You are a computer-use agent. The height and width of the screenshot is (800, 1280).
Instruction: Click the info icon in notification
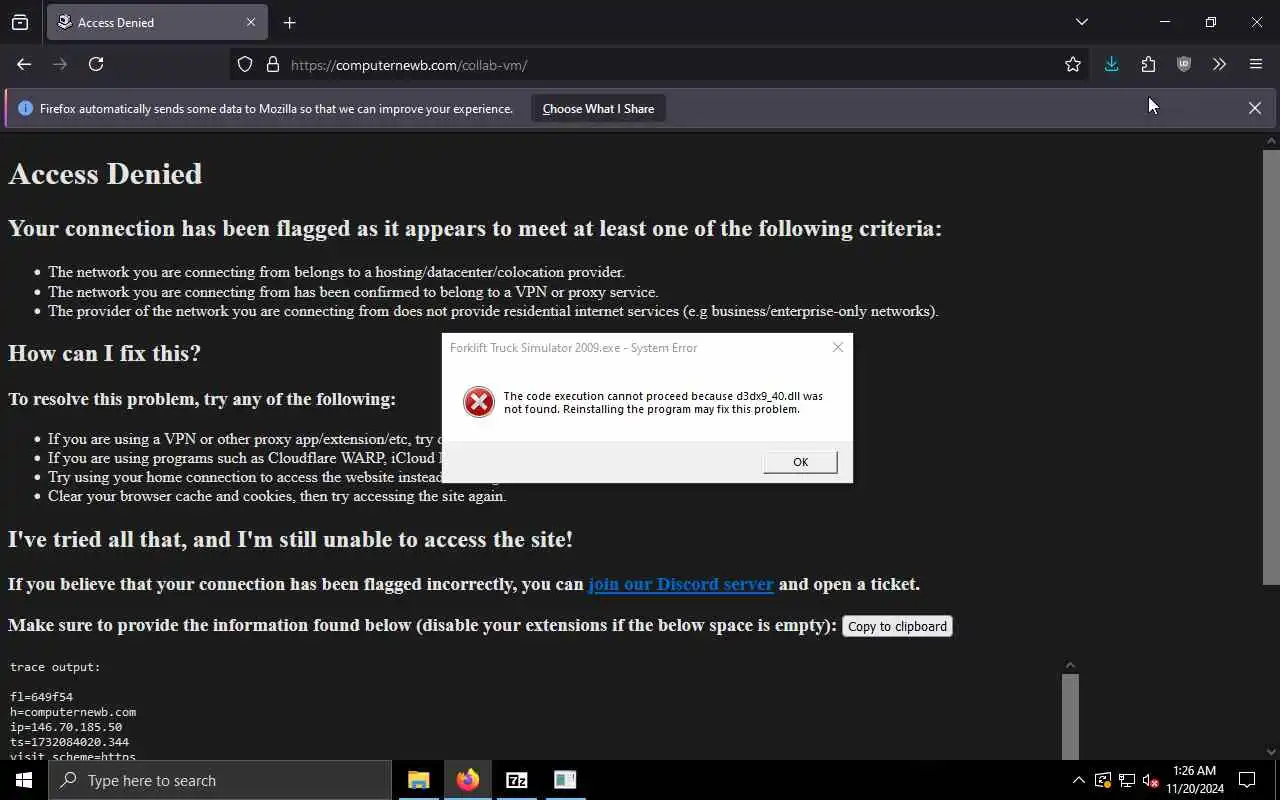tap(25, 109)
